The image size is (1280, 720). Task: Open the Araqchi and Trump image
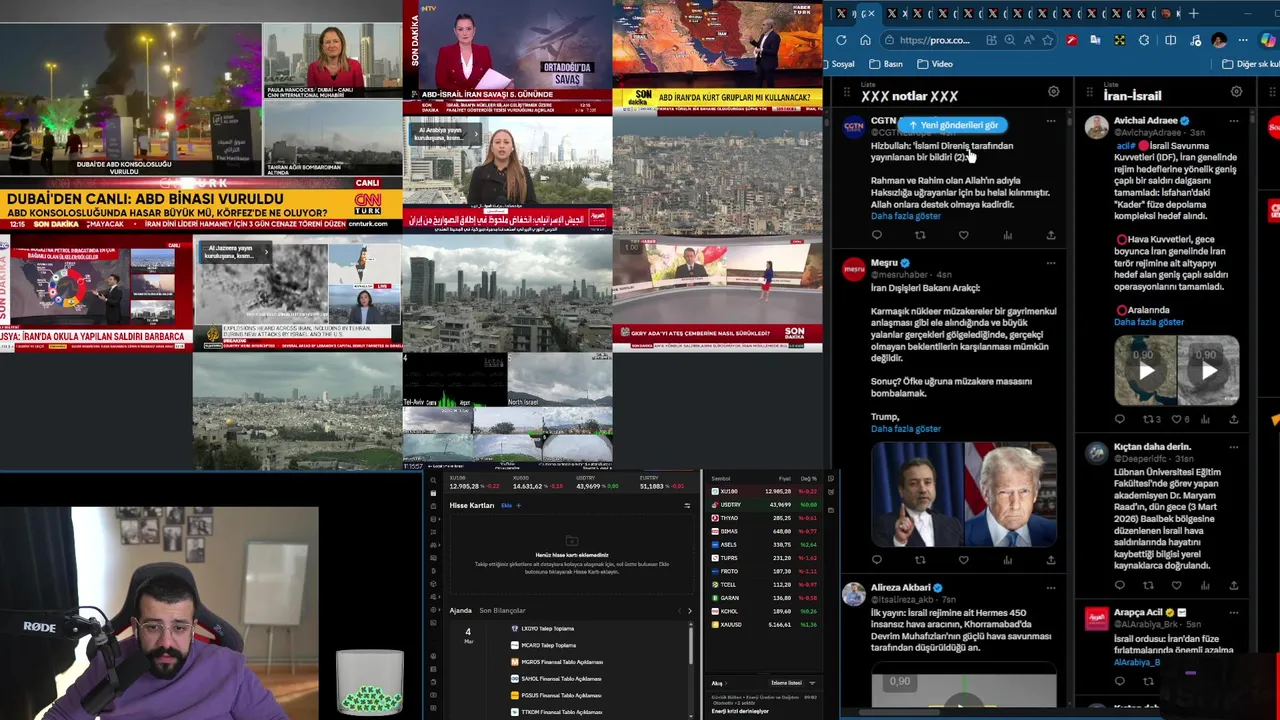(x=963, y=495)
